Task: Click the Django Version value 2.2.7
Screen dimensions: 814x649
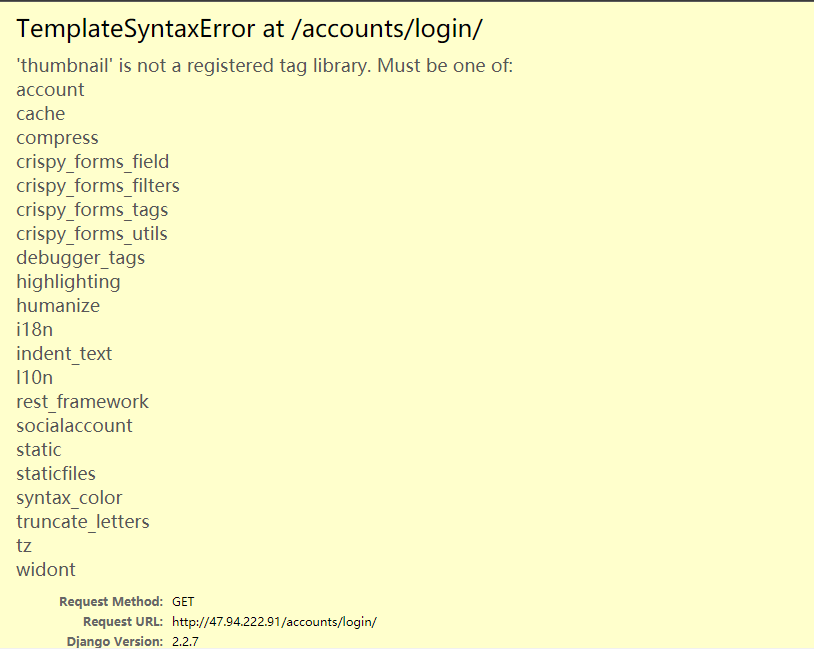Action: pyautogui.click(x=185, y=642)
